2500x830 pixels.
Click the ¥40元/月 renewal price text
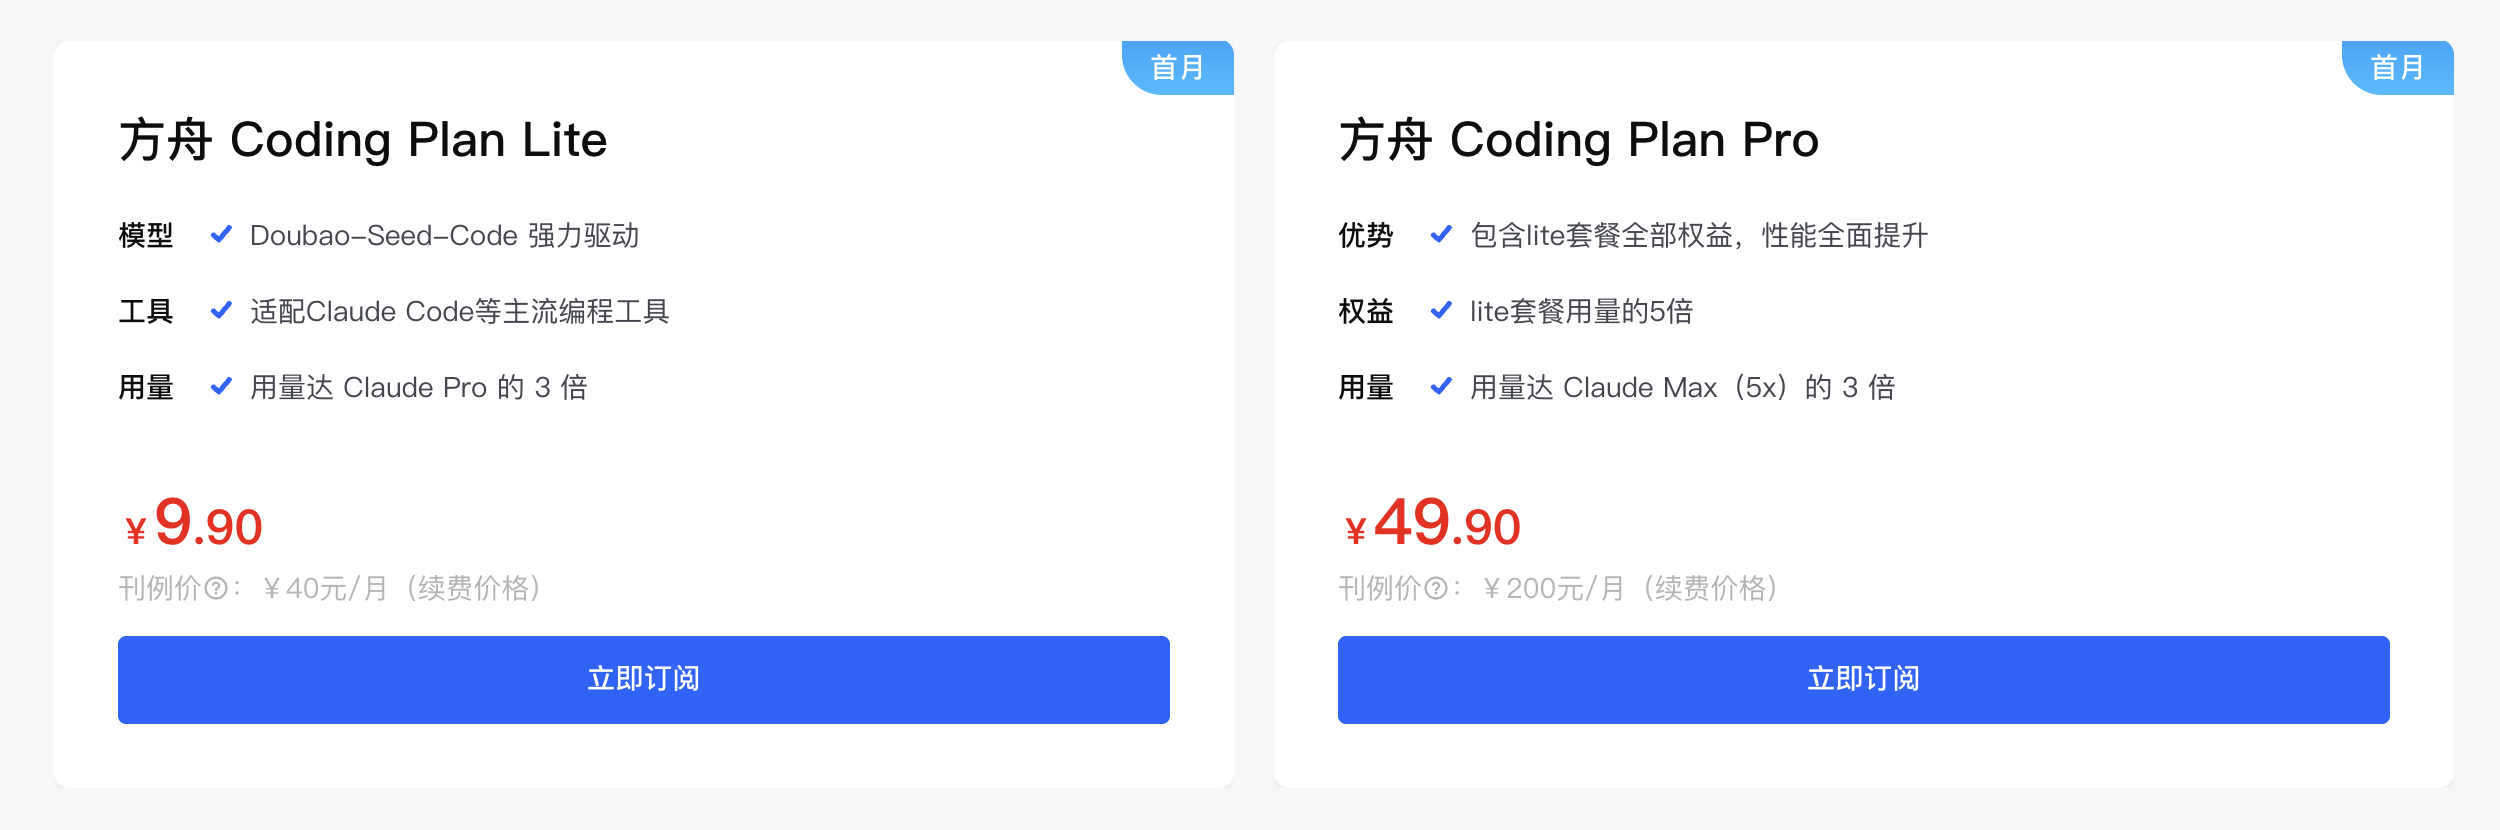(324, 588)
